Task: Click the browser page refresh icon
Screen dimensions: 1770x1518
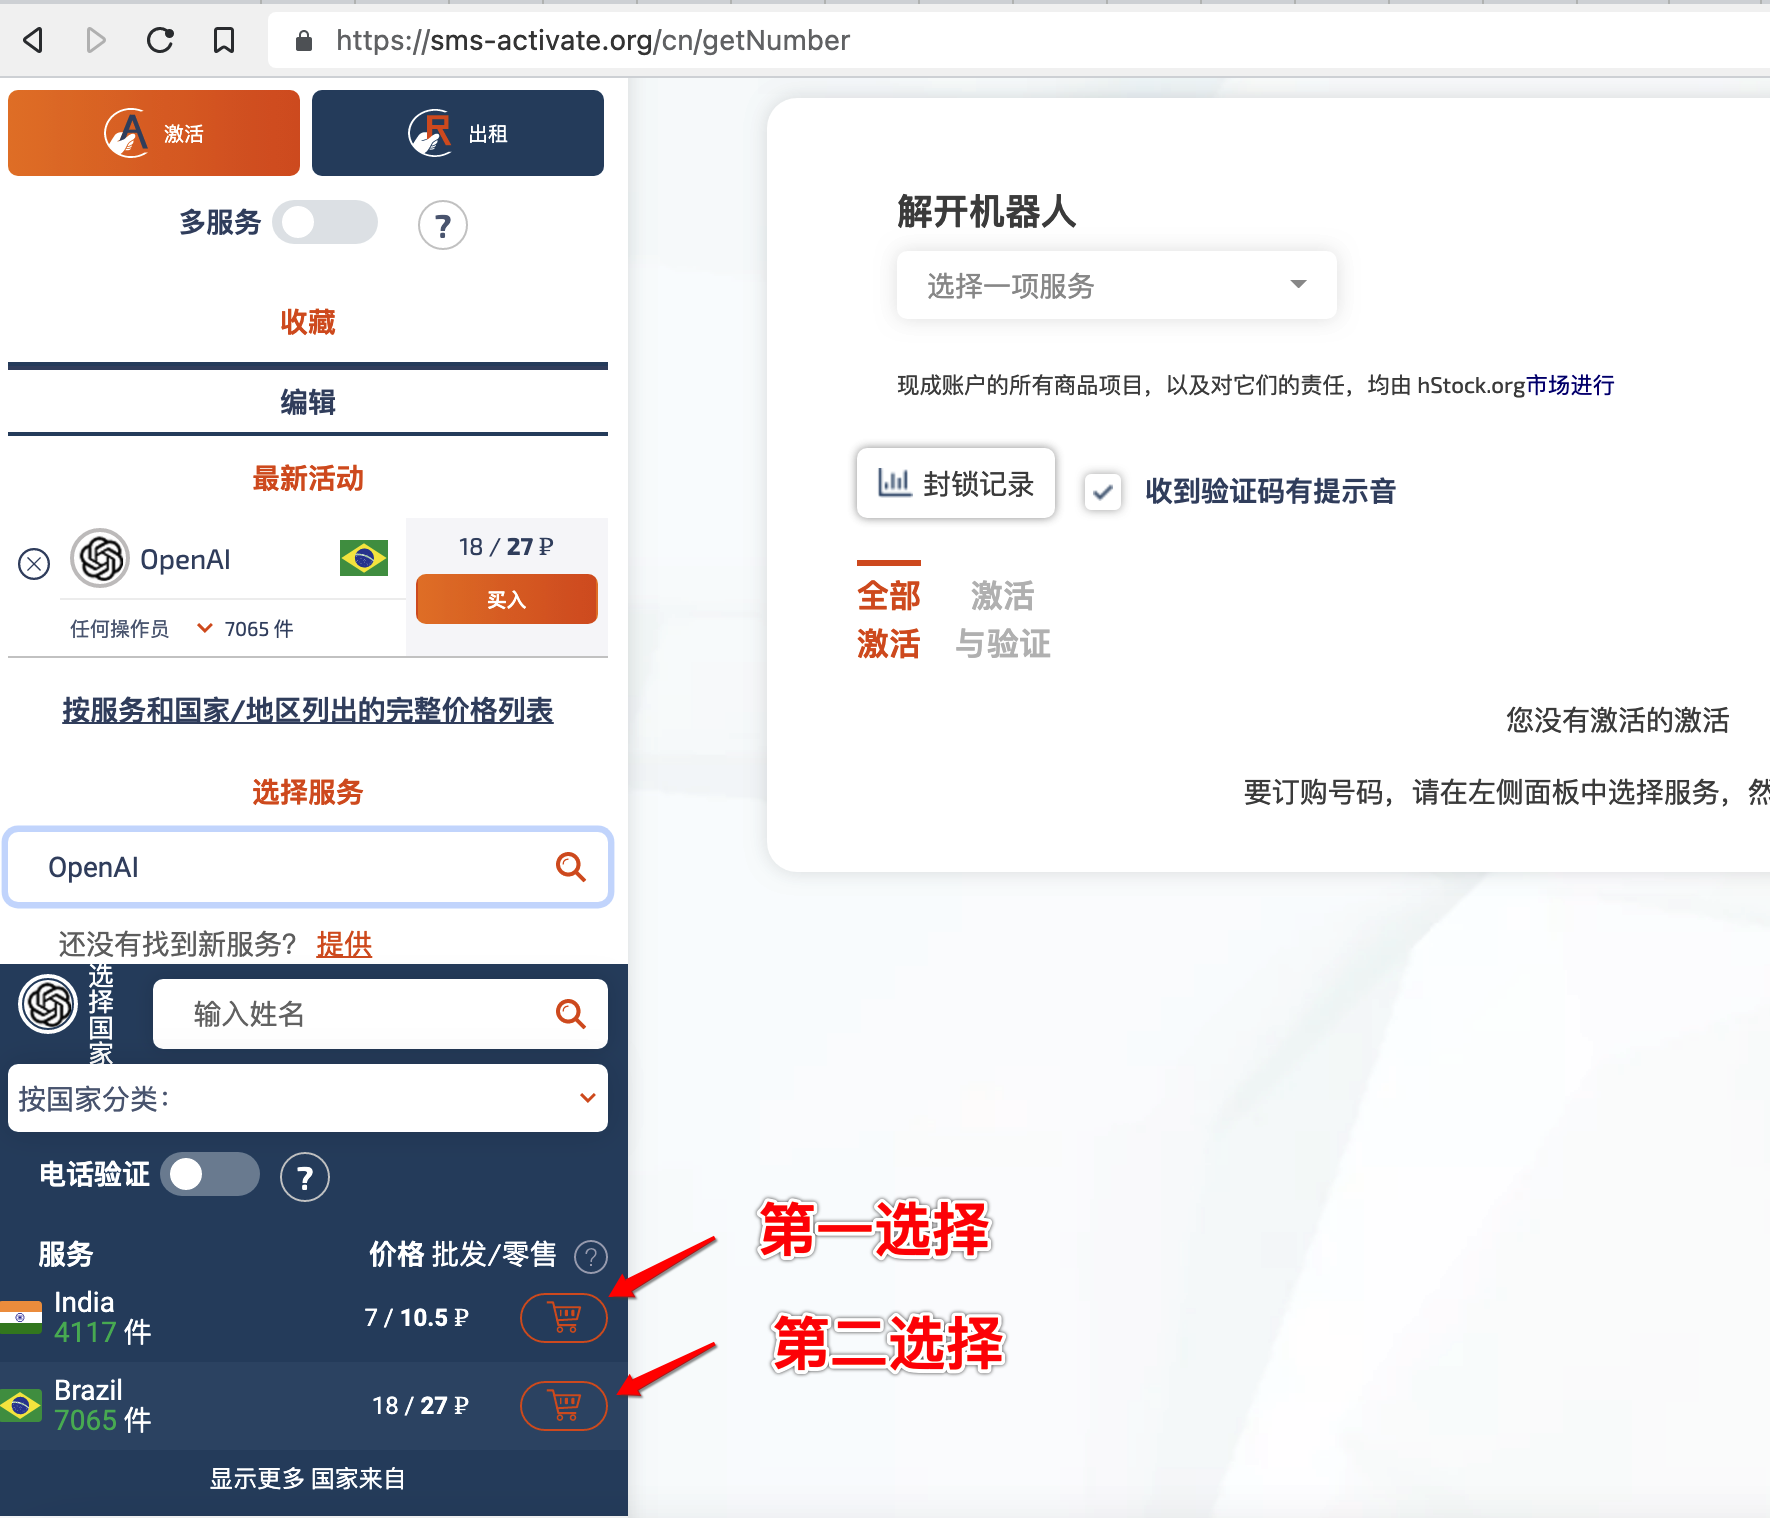Action: pos(160,40)
